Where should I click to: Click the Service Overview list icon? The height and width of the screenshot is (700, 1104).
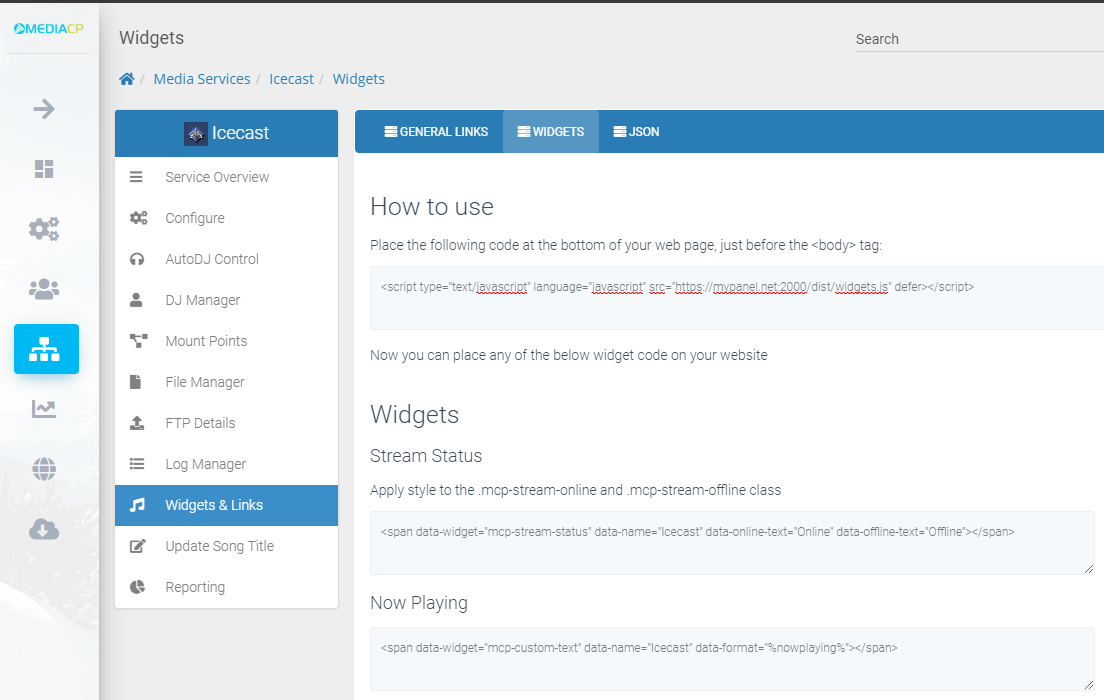pos(136,177)
